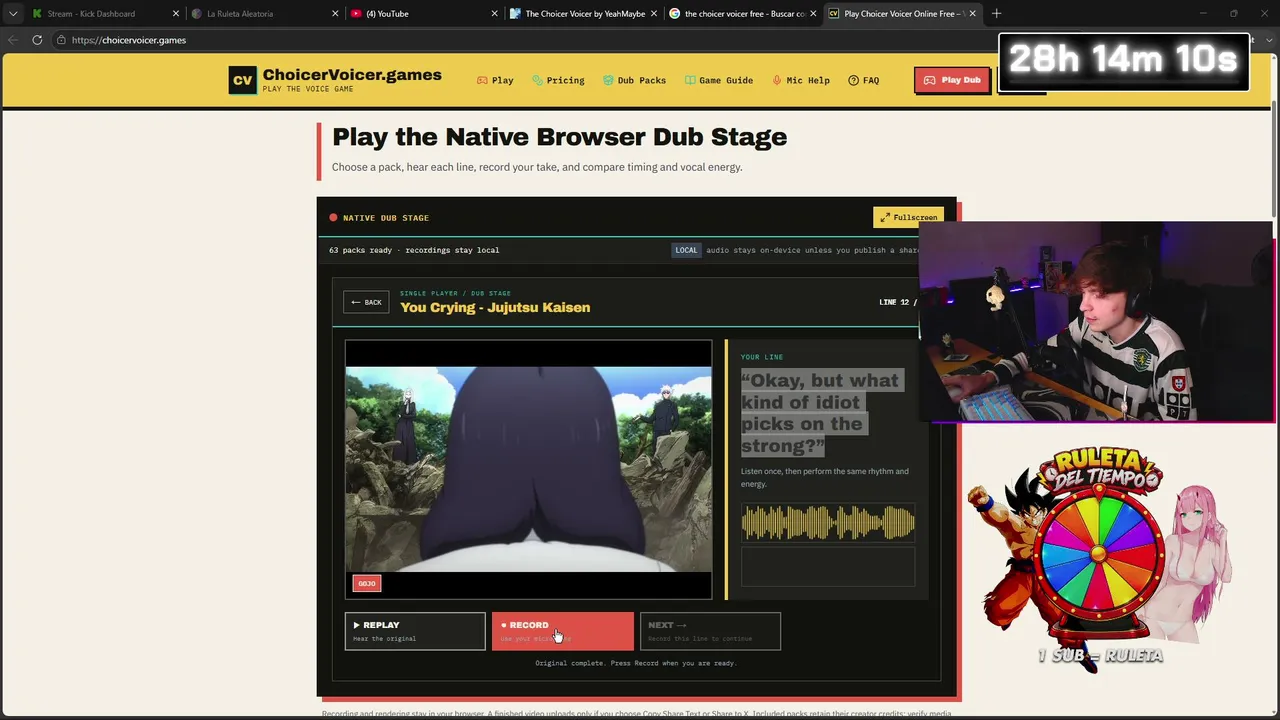Open a new browser tab

click(996, 14)
